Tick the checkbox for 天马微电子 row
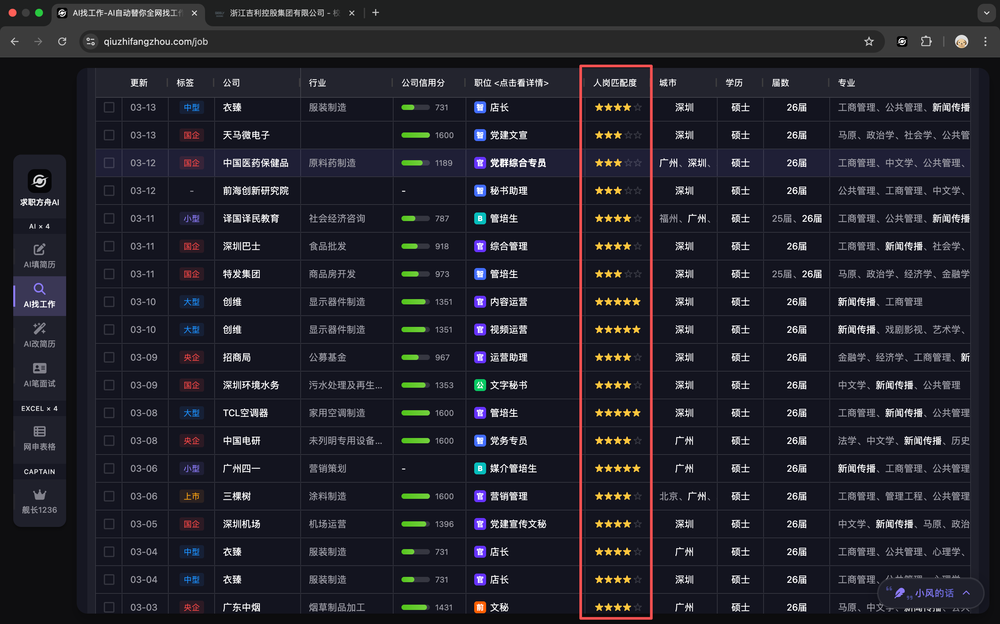 pos(109,135)
